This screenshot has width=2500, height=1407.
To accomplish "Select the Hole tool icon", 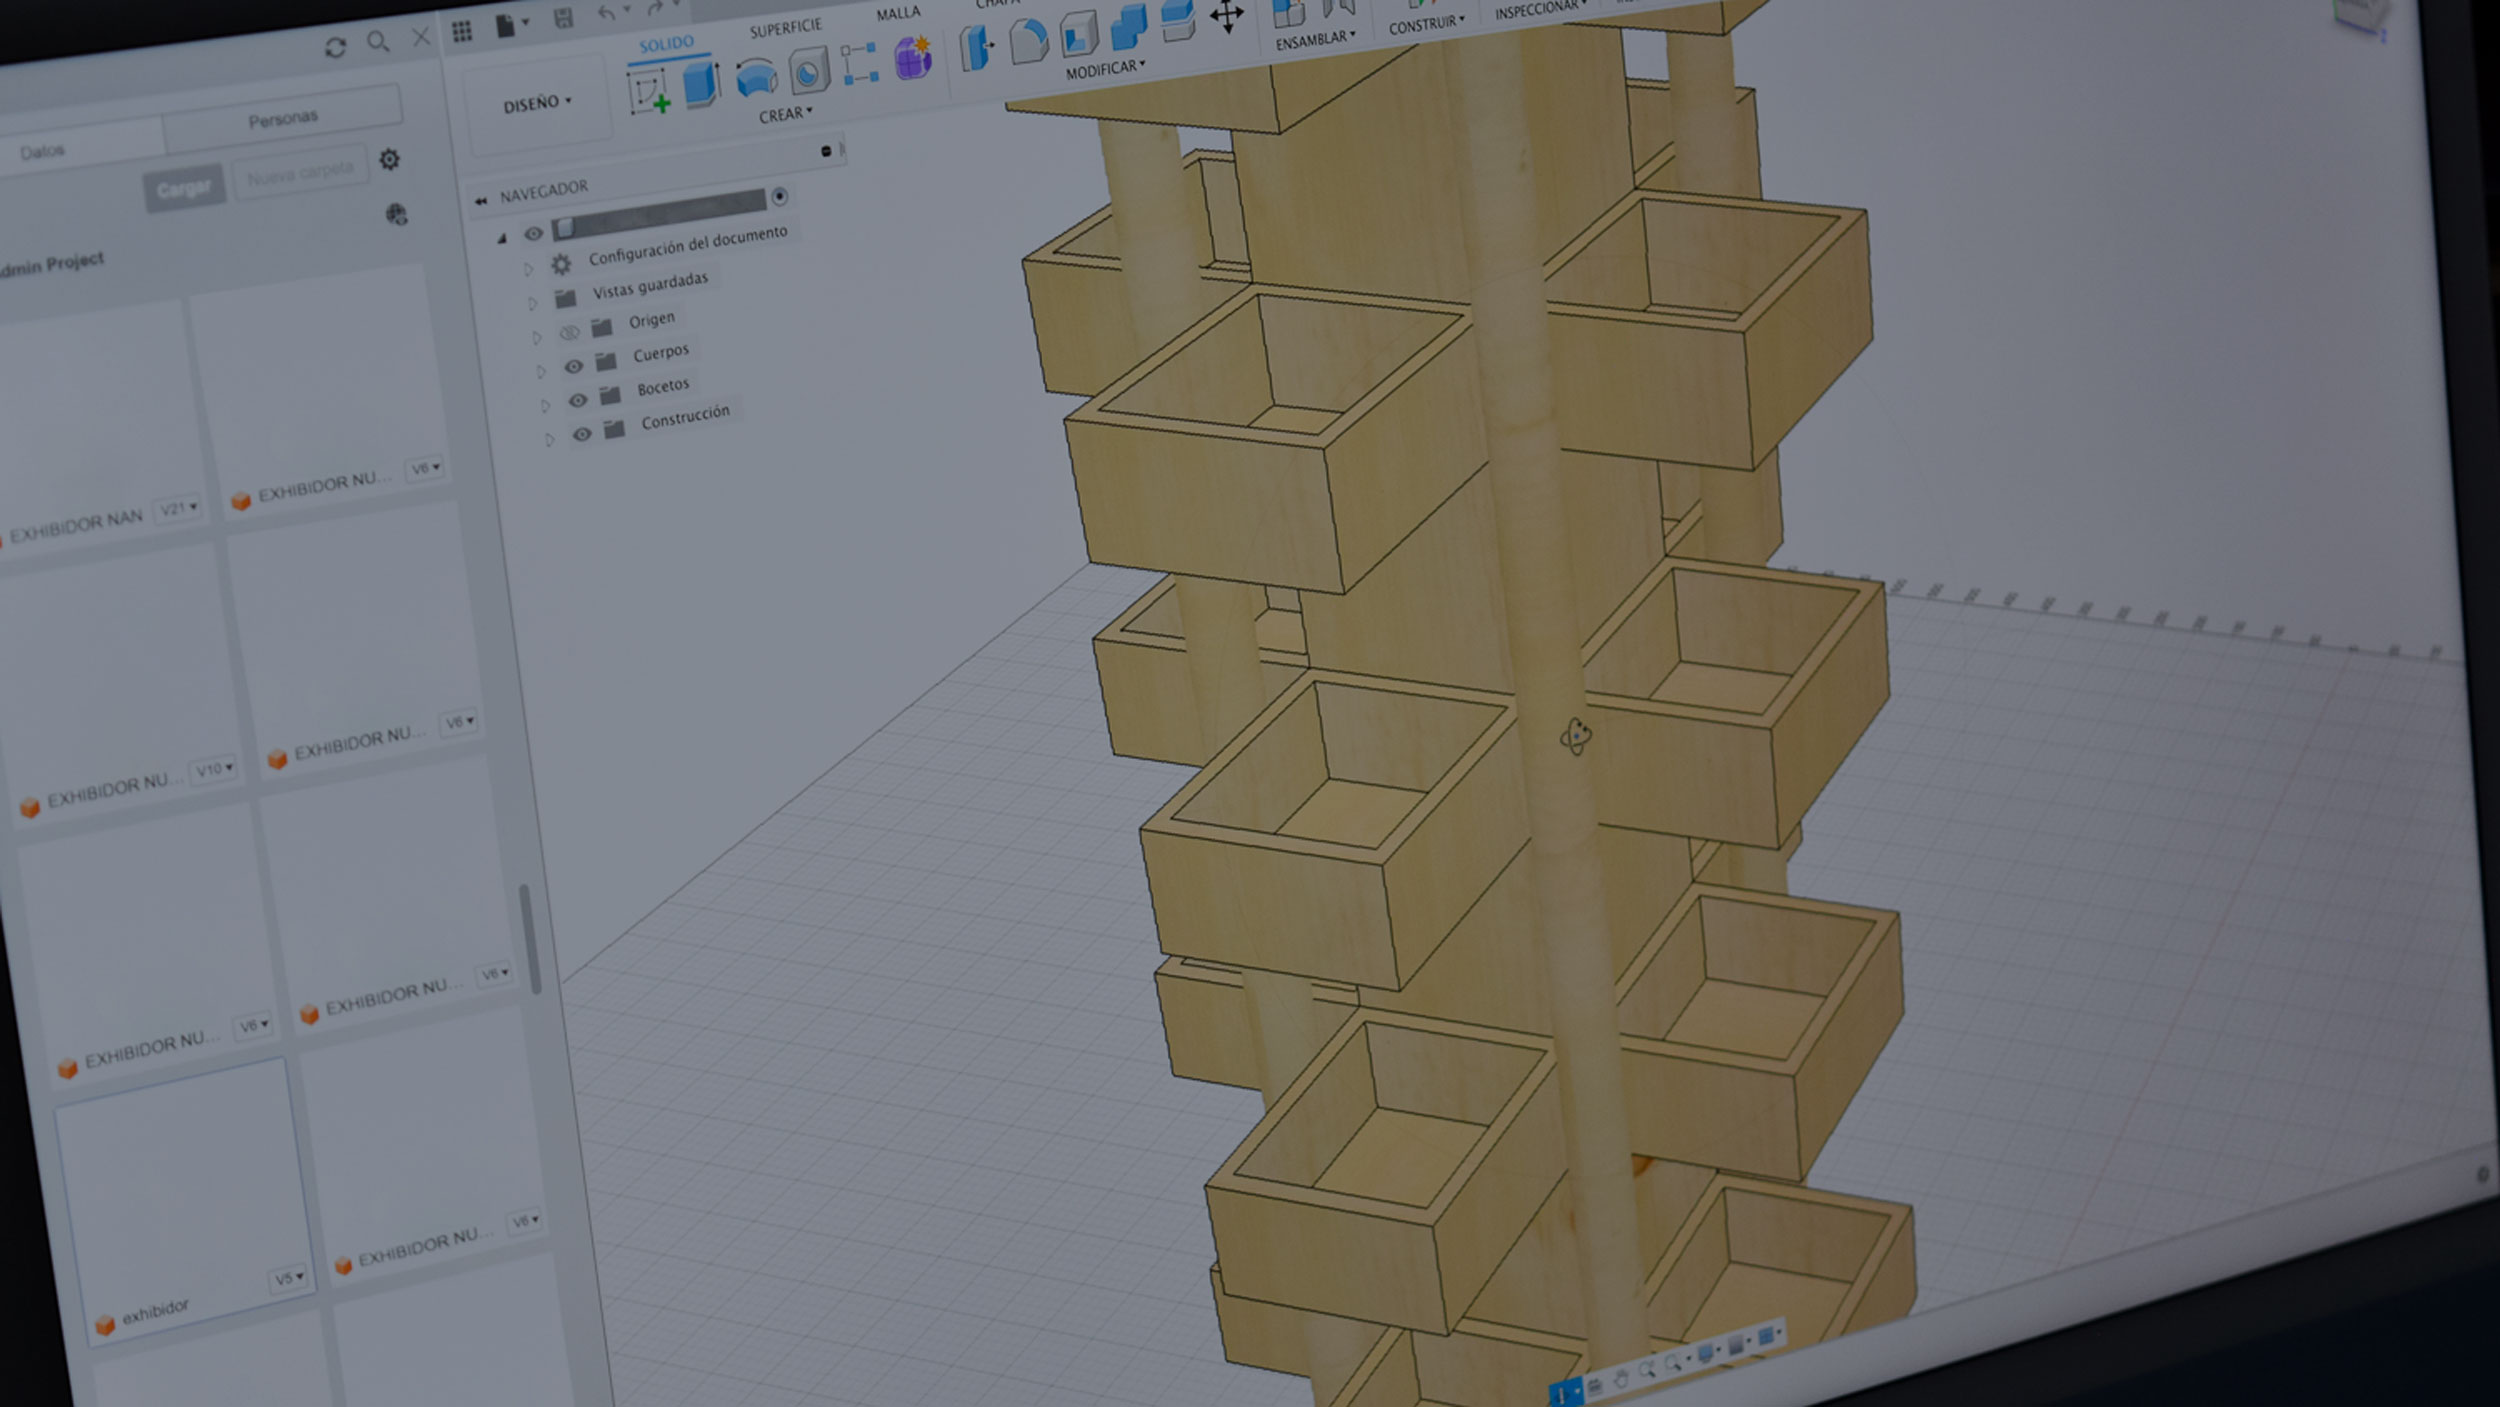I will pos(808,70).
